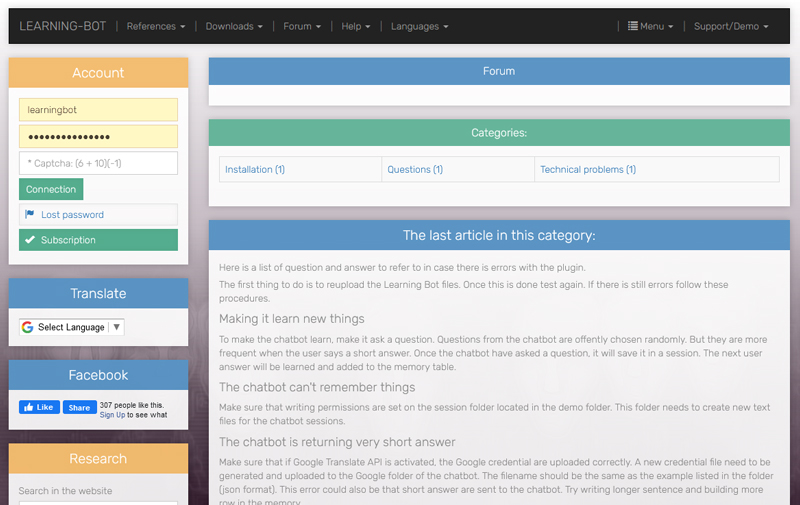The image size is (800, 505).
Task: Open the Technical problems (1) category
Action: point(588,170)
